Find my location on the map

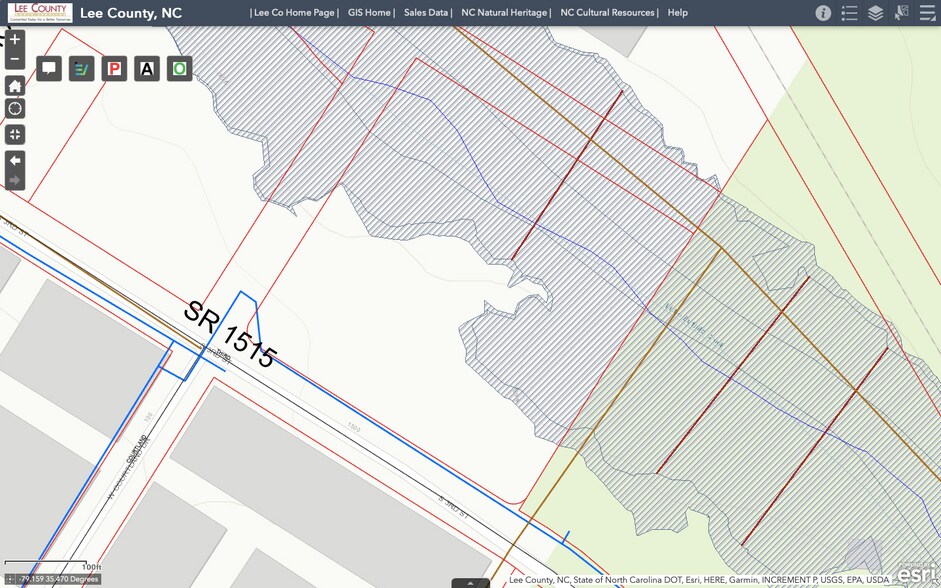coord(15,109)
